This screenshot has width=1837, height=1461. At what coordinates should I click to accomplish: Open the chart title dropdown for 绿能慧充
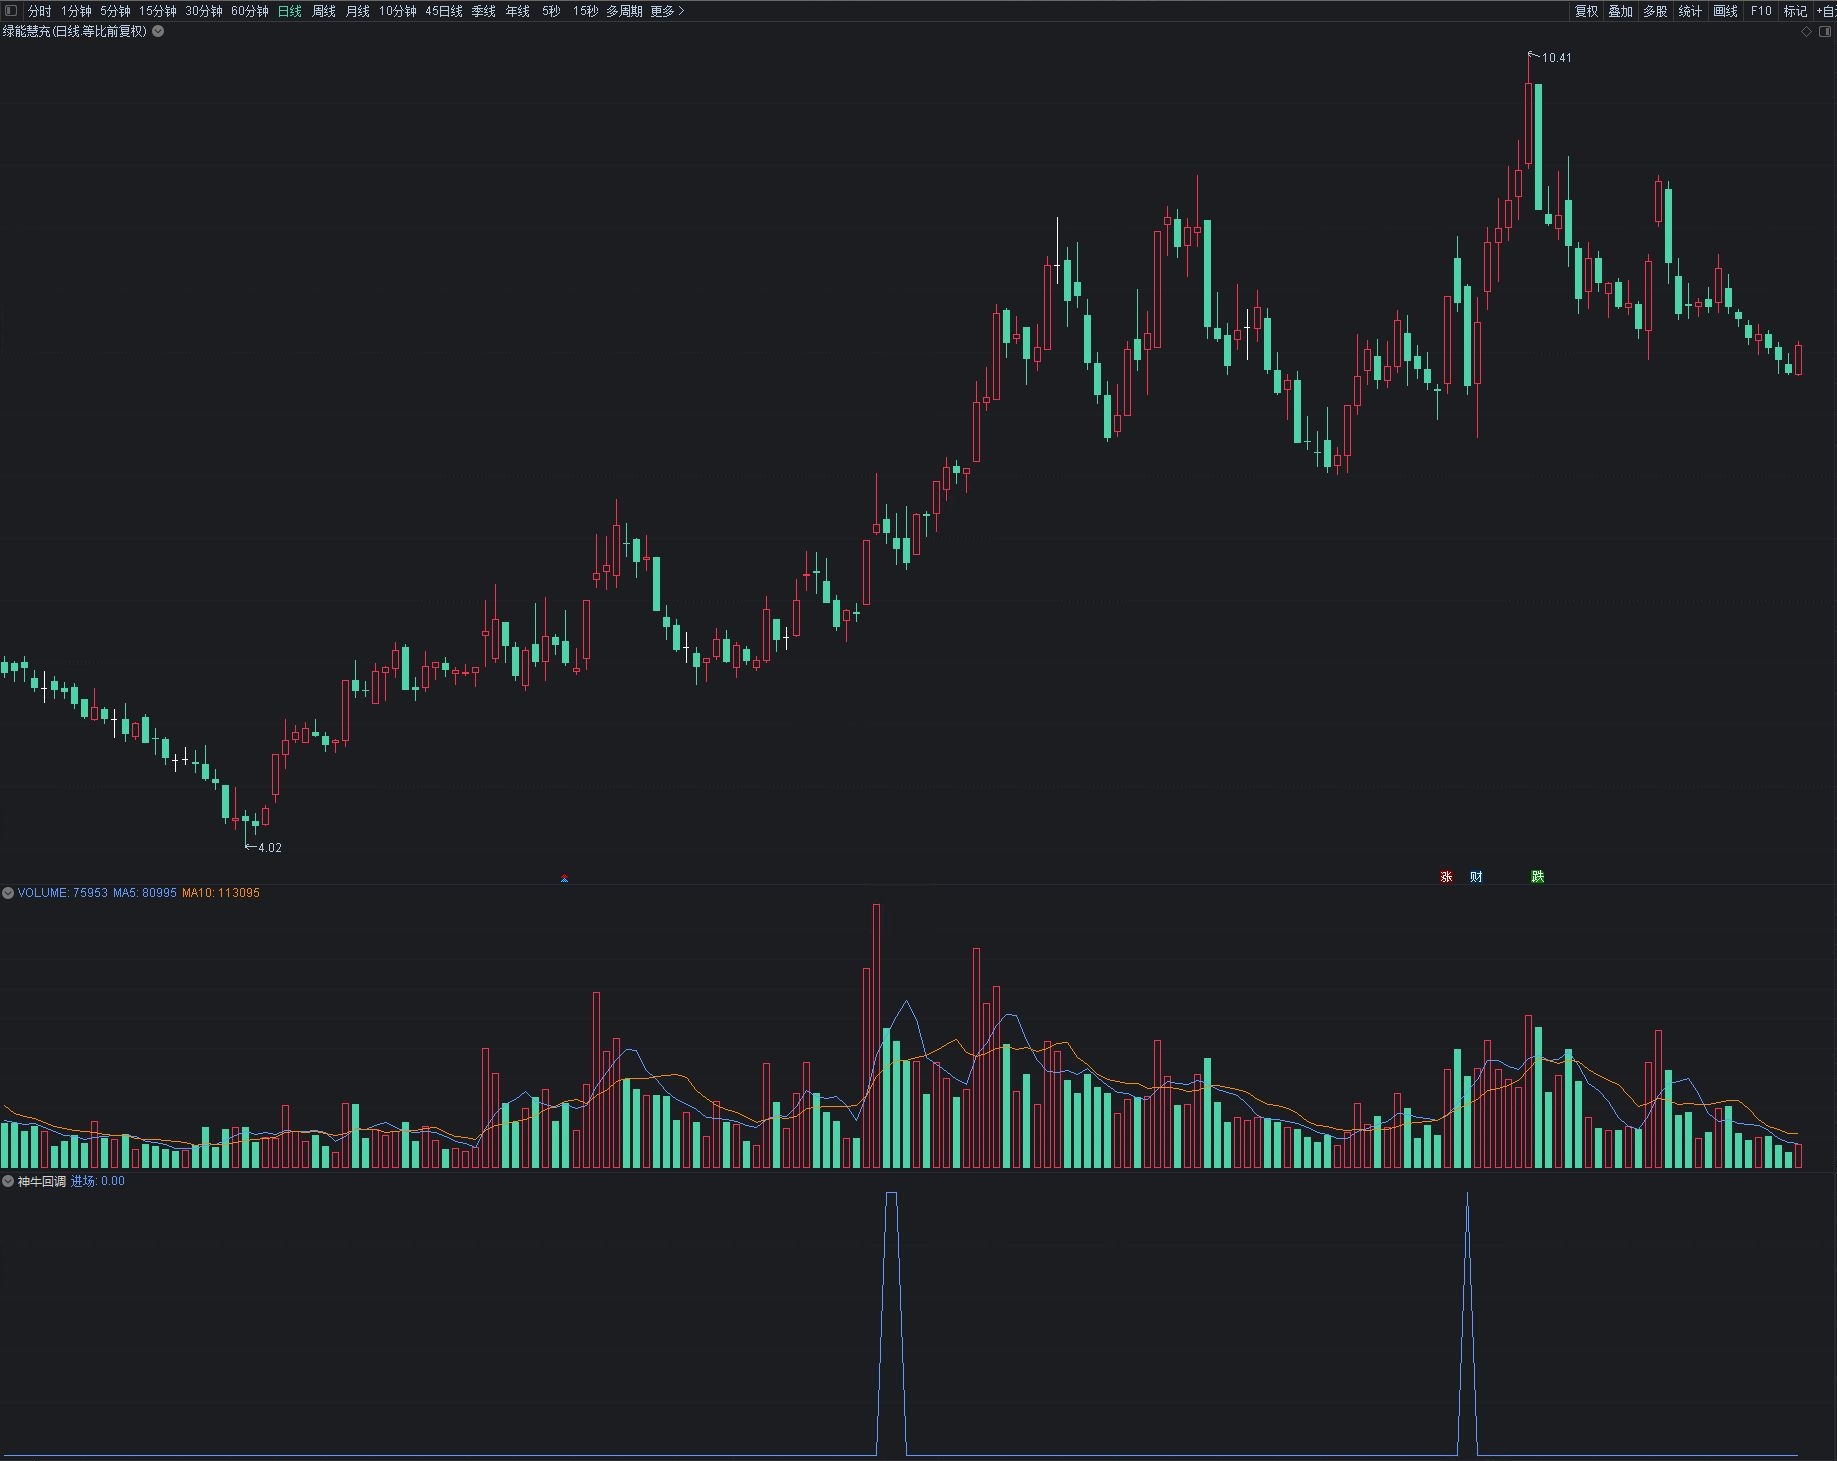[158, 31]
